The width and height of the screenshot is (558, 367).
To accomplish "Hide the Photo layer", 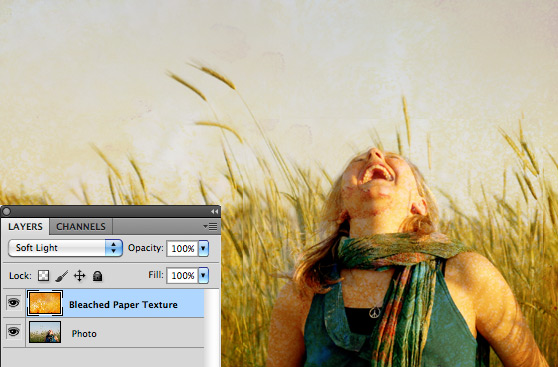I will point(14,332).
